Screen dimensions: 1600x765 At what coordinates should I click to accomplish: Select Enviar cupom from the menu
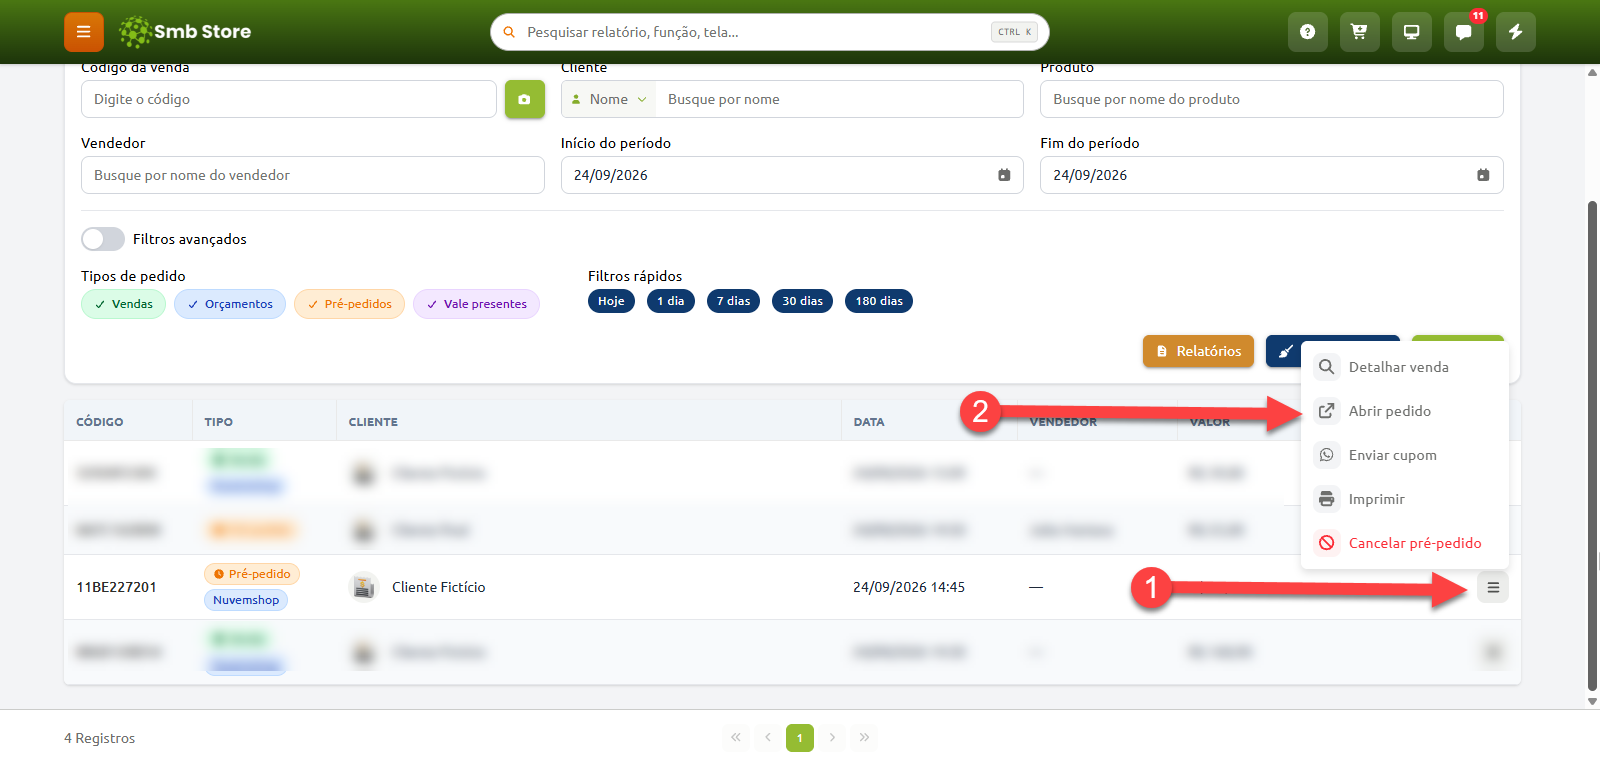point(1404,455)
